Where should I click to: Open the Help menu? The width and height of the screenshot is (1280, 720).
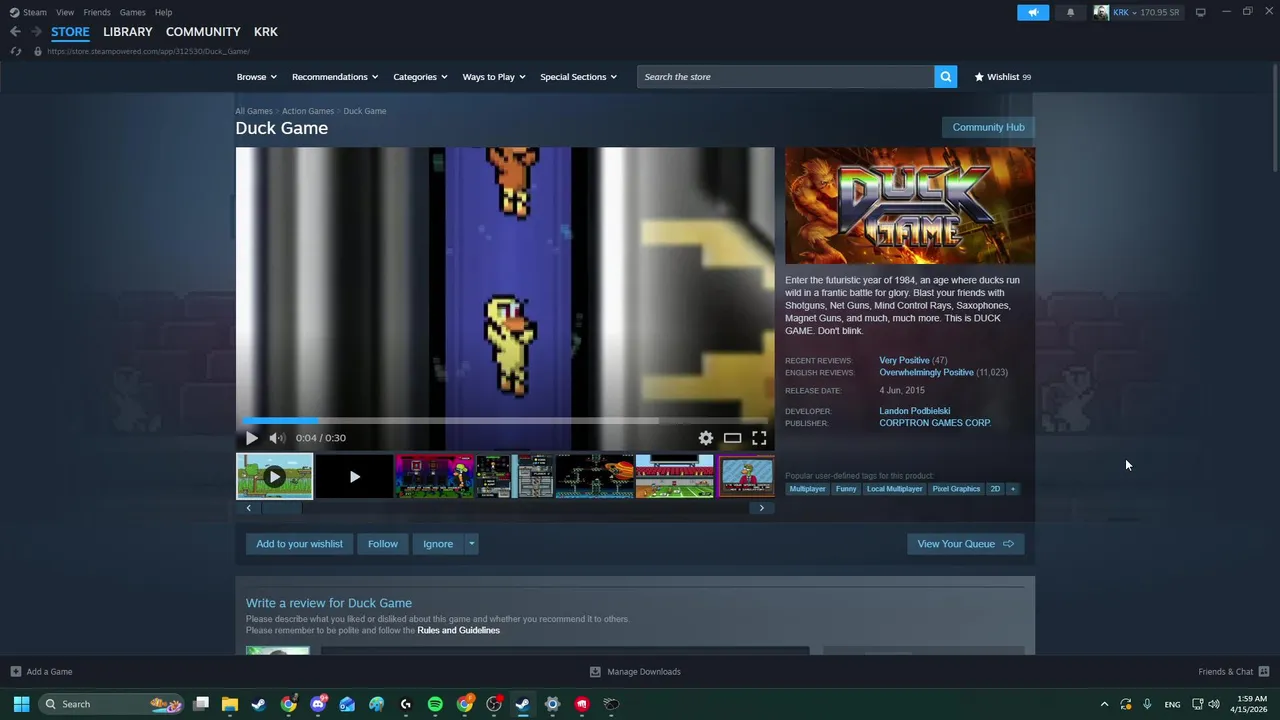point(163,12)
